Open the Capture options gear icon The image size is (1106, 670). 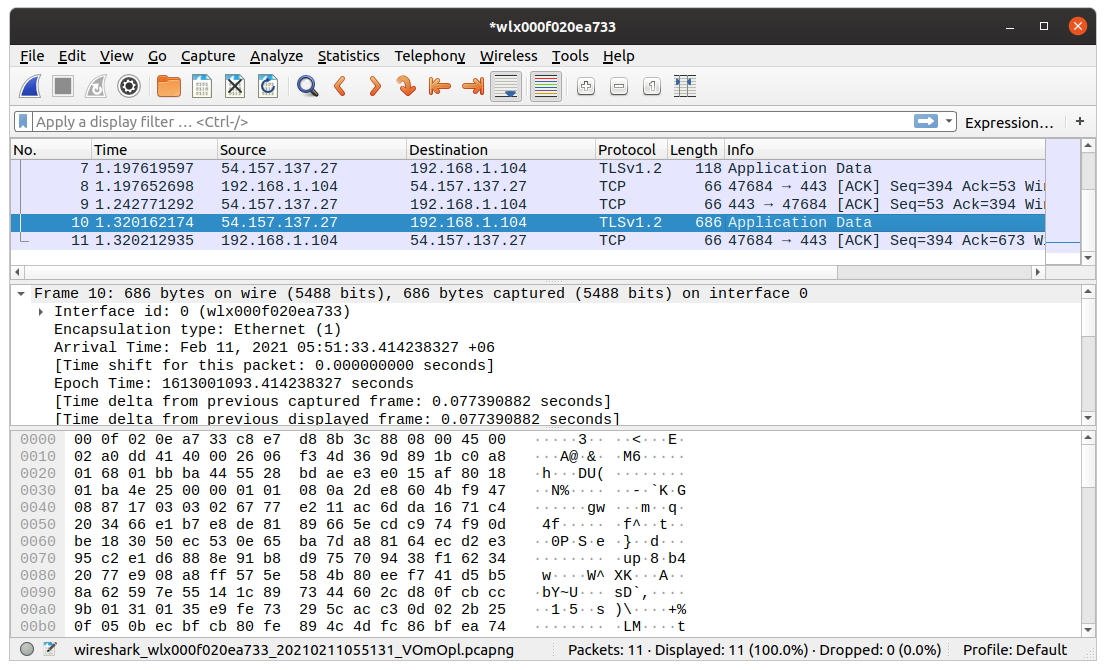point(128,86)
